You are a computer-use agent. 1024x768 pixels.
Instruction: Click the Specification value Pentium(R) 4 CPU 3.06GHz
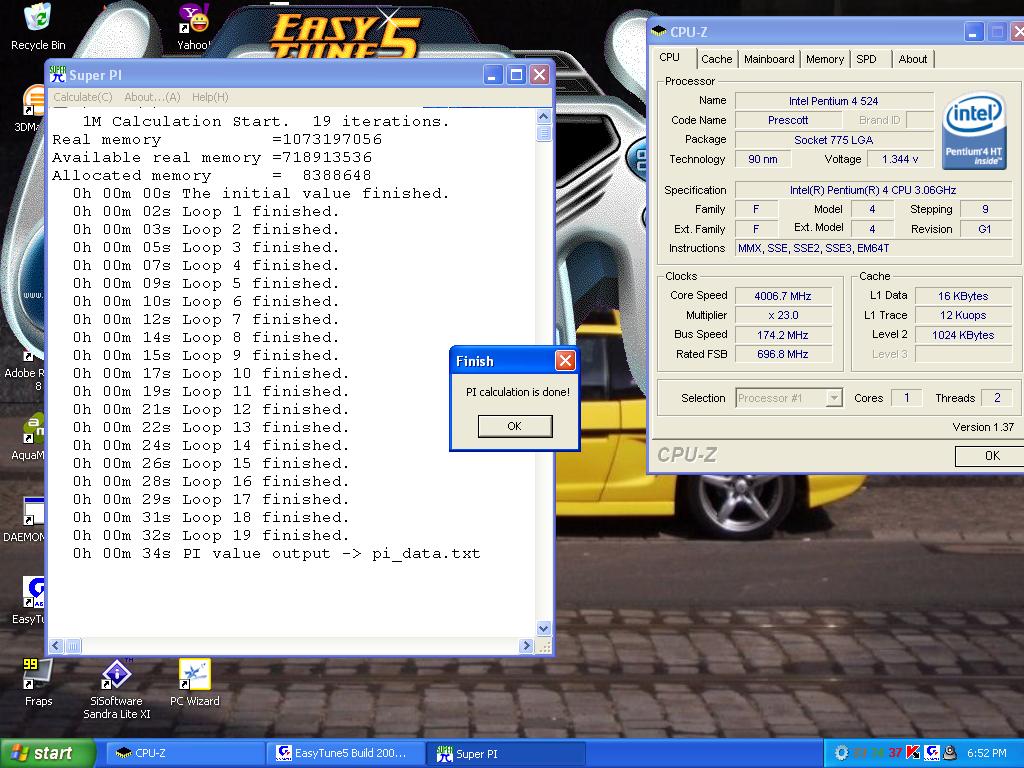[x=873, y=190]
